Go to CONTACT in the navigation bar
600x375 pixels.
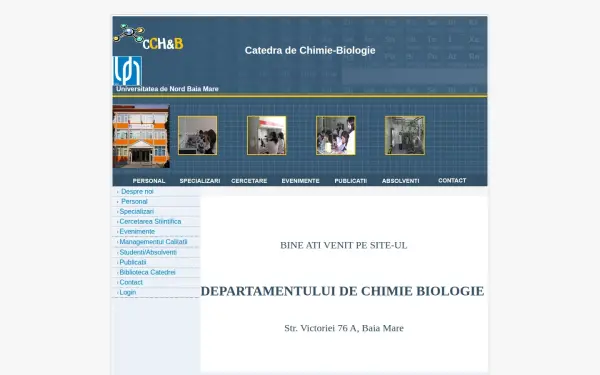[x=452, y=180]
